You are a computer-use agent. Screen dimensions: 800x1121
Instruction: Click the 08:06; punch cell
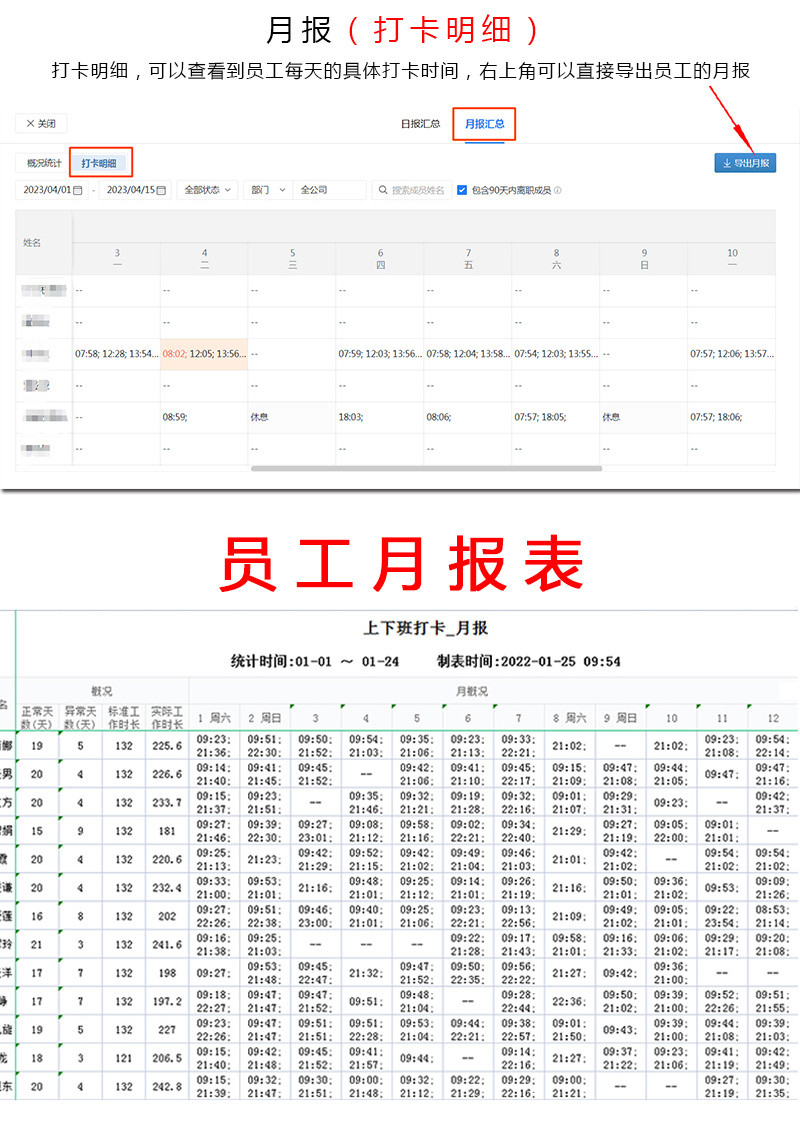468,417
